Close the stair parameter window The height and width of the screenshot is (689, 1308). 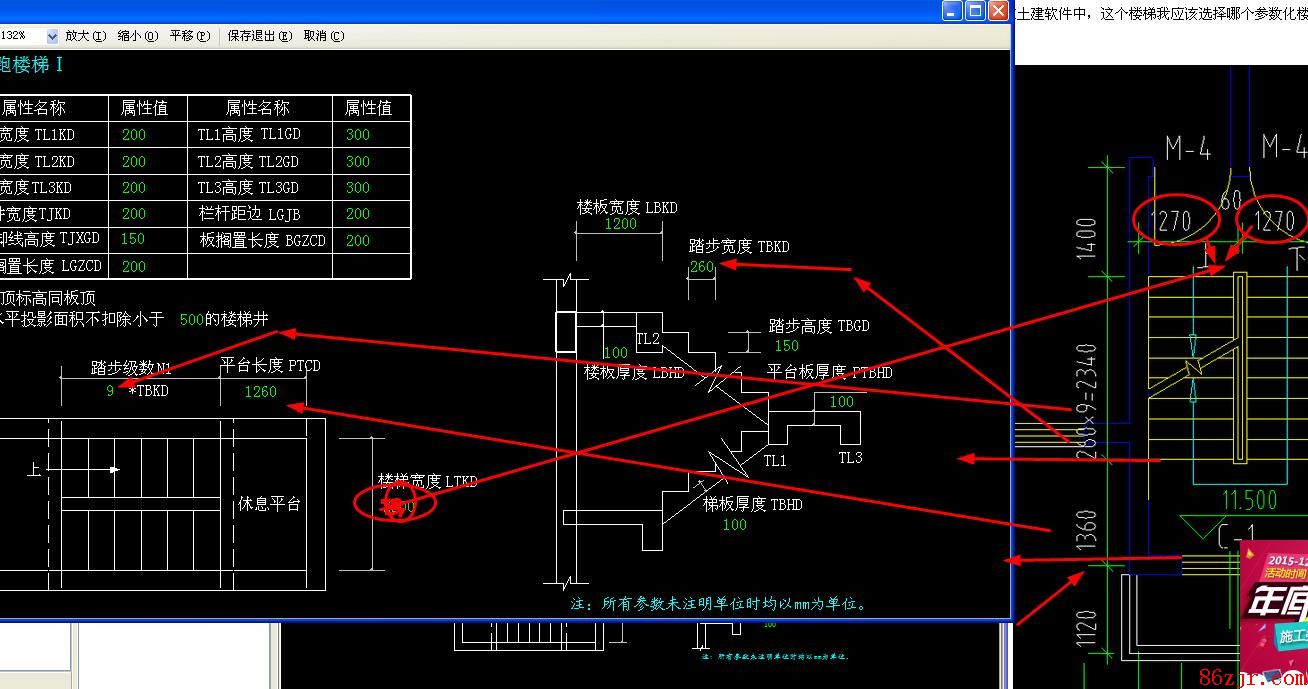pyautogui.click(x=998, y=11)
